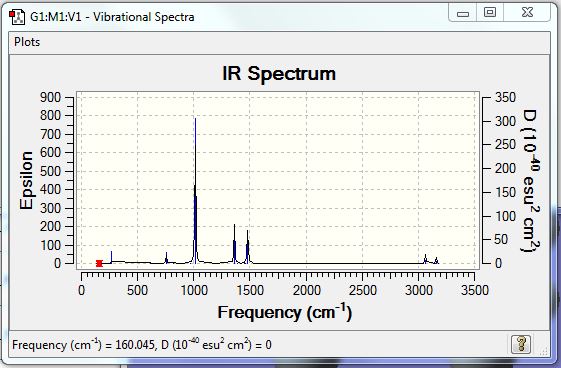Viewport: 561px width, 368px height.
Task: Minimize the Vibrational Spectra window
Action: click(463, 14)
